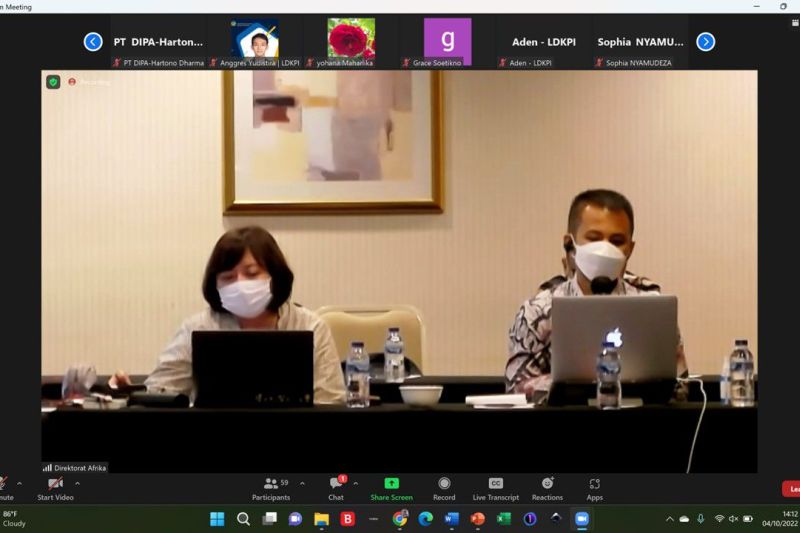The width and height of the screenshot is (800, 533).
Task: Switch to PowerPoint on taskbar
Action: 478,519
